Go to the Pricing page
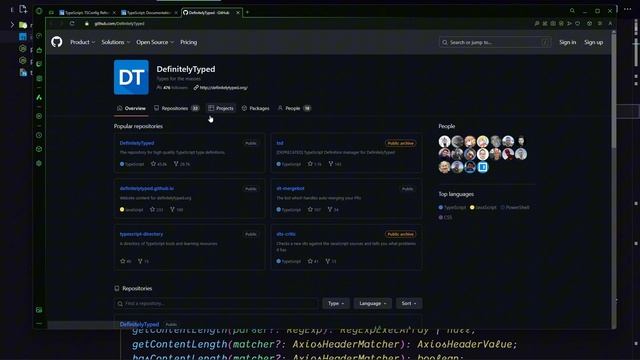The height and width of the screenshot is (360, 640). (189, 42)
